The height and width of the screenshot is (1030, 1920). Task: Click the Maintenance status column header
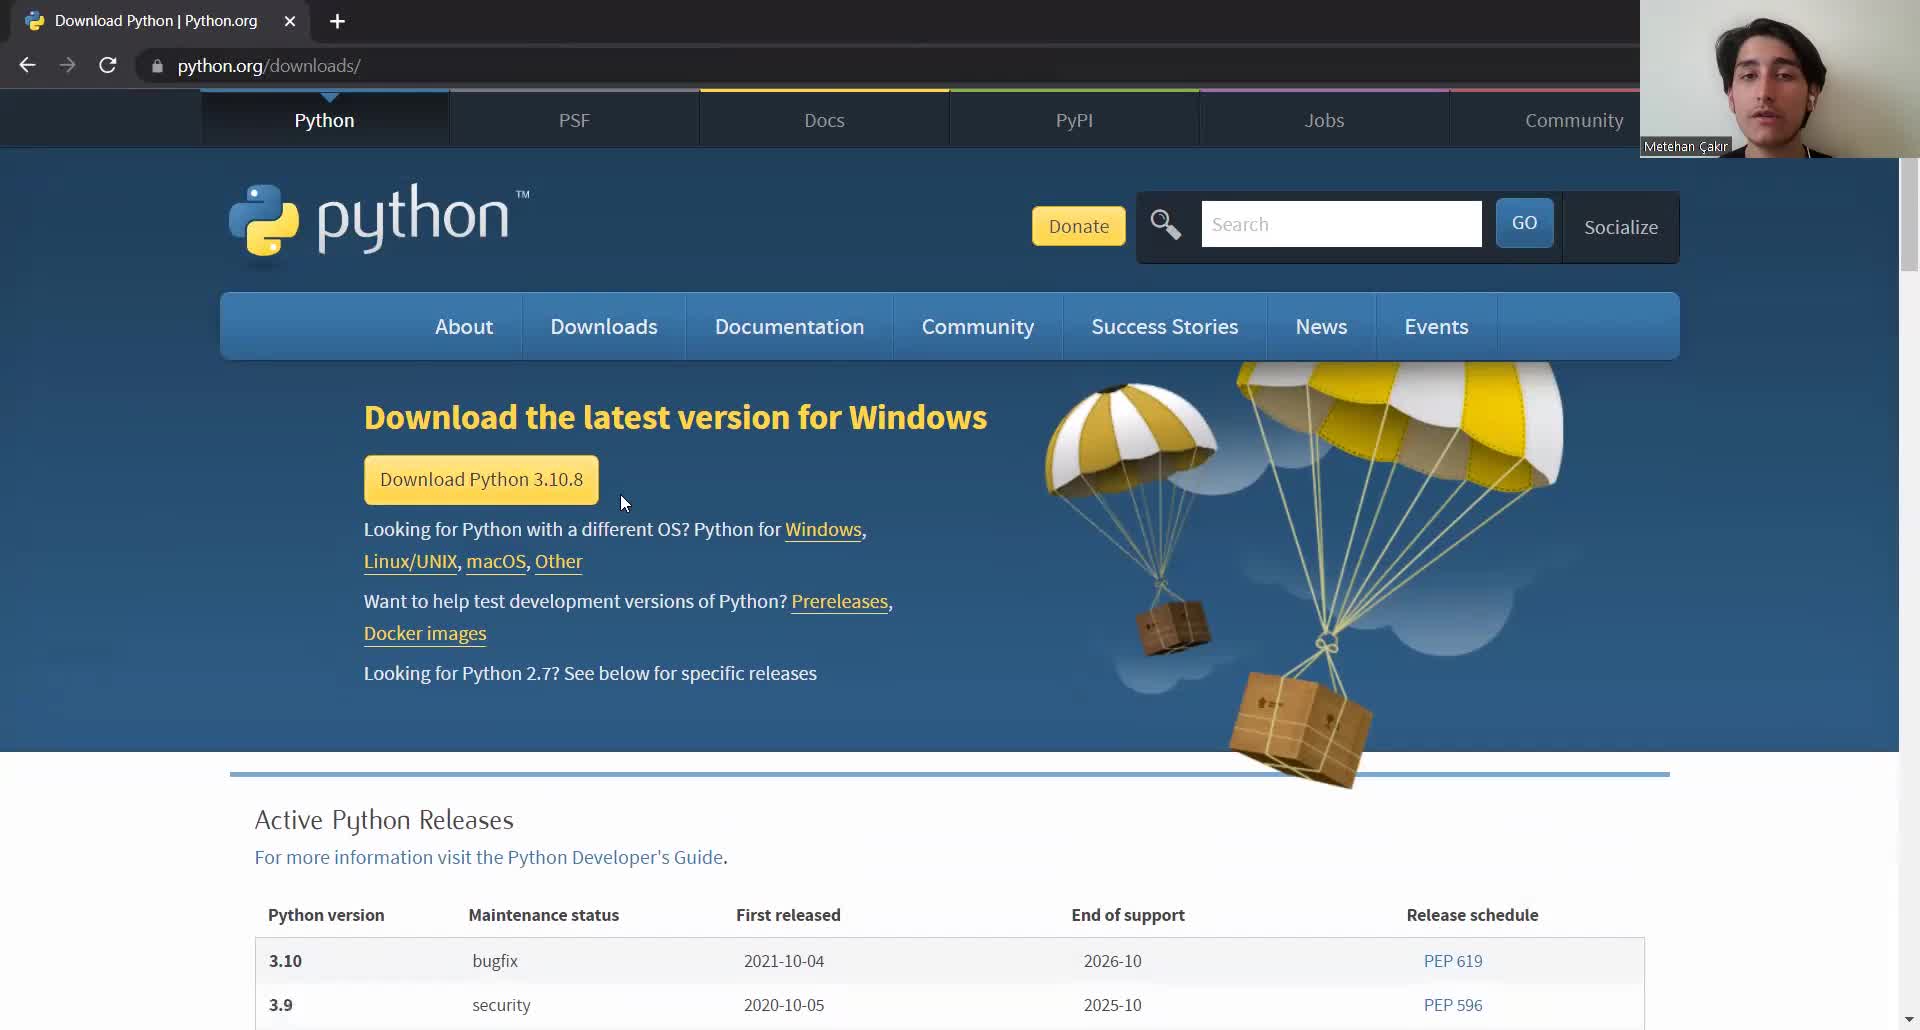pyautogui.click(x=543, y=915)
